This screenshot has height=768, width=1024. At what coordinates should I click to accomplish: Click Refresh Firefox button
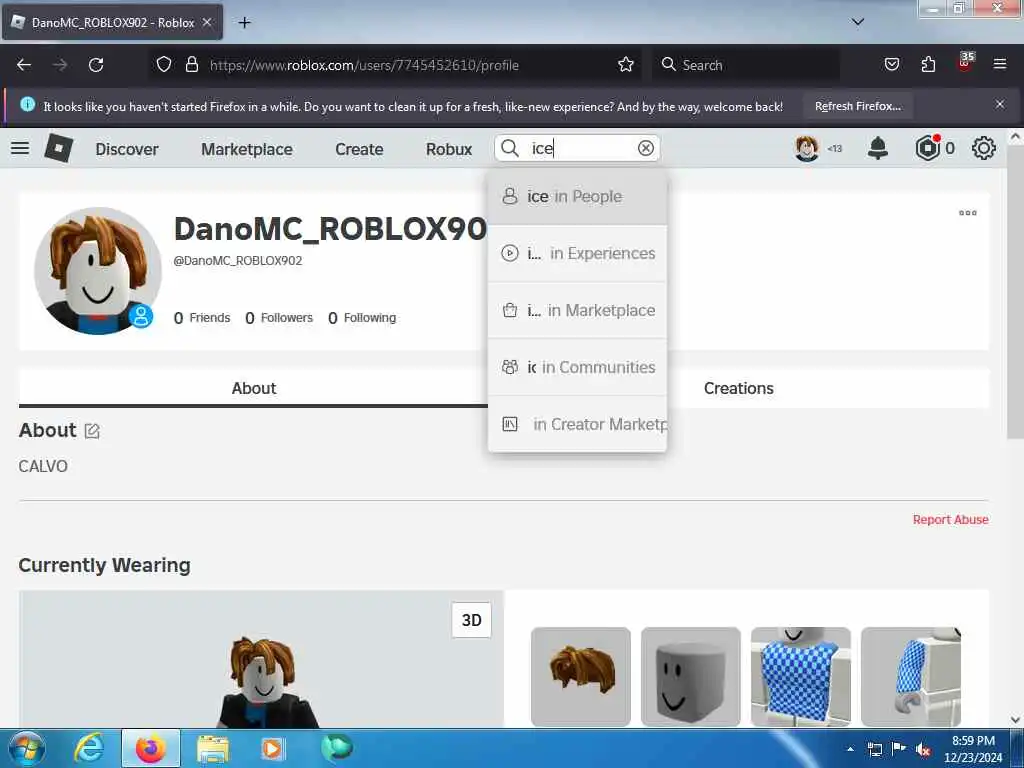(x=857, y=106)
